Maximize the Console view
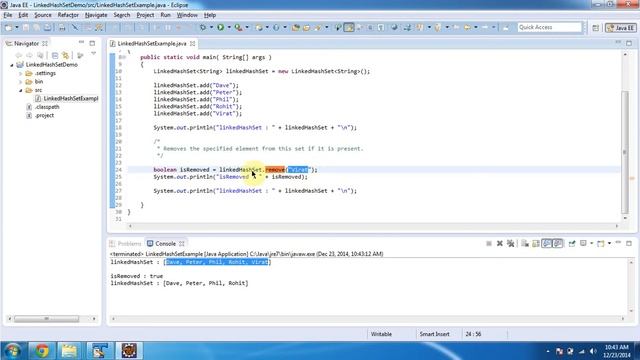Viewport: 640px width, 360px height. [629, 243]
